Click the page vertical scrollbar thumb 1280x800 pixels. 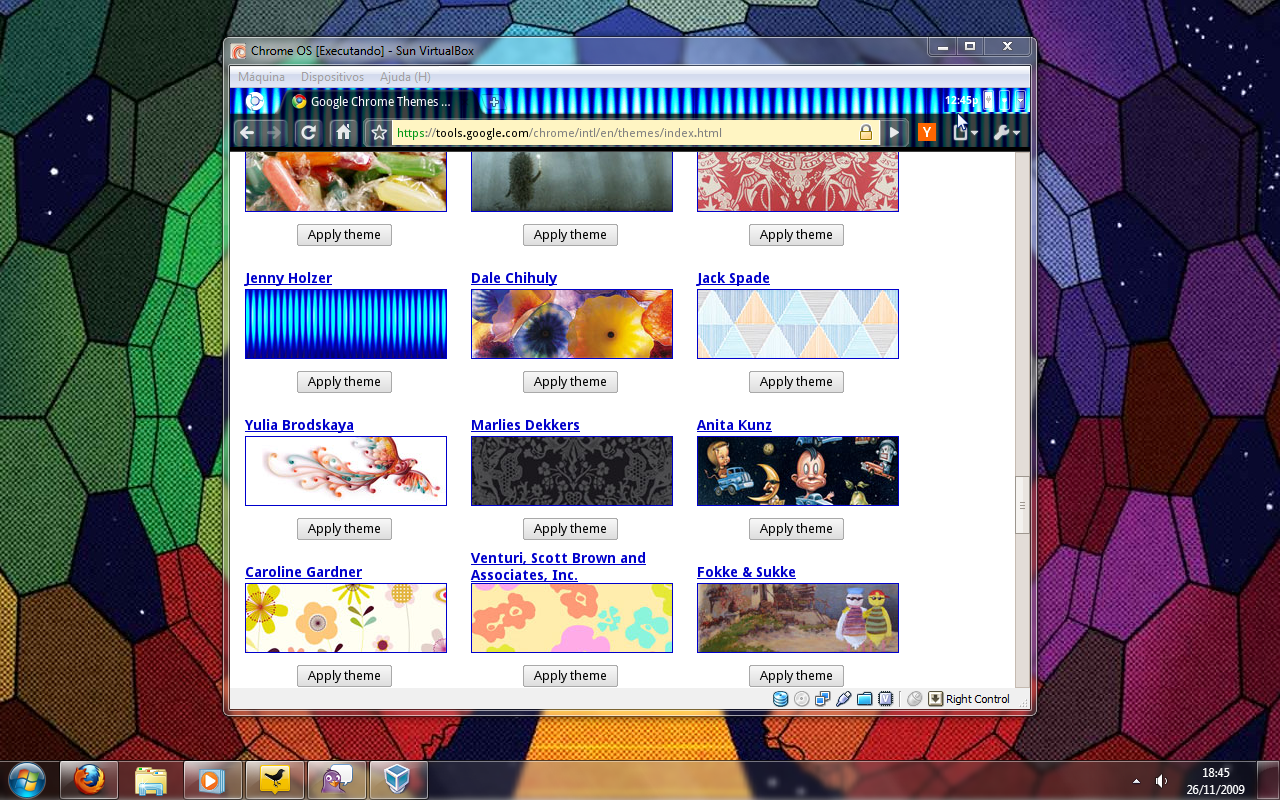coord(1022,505)
